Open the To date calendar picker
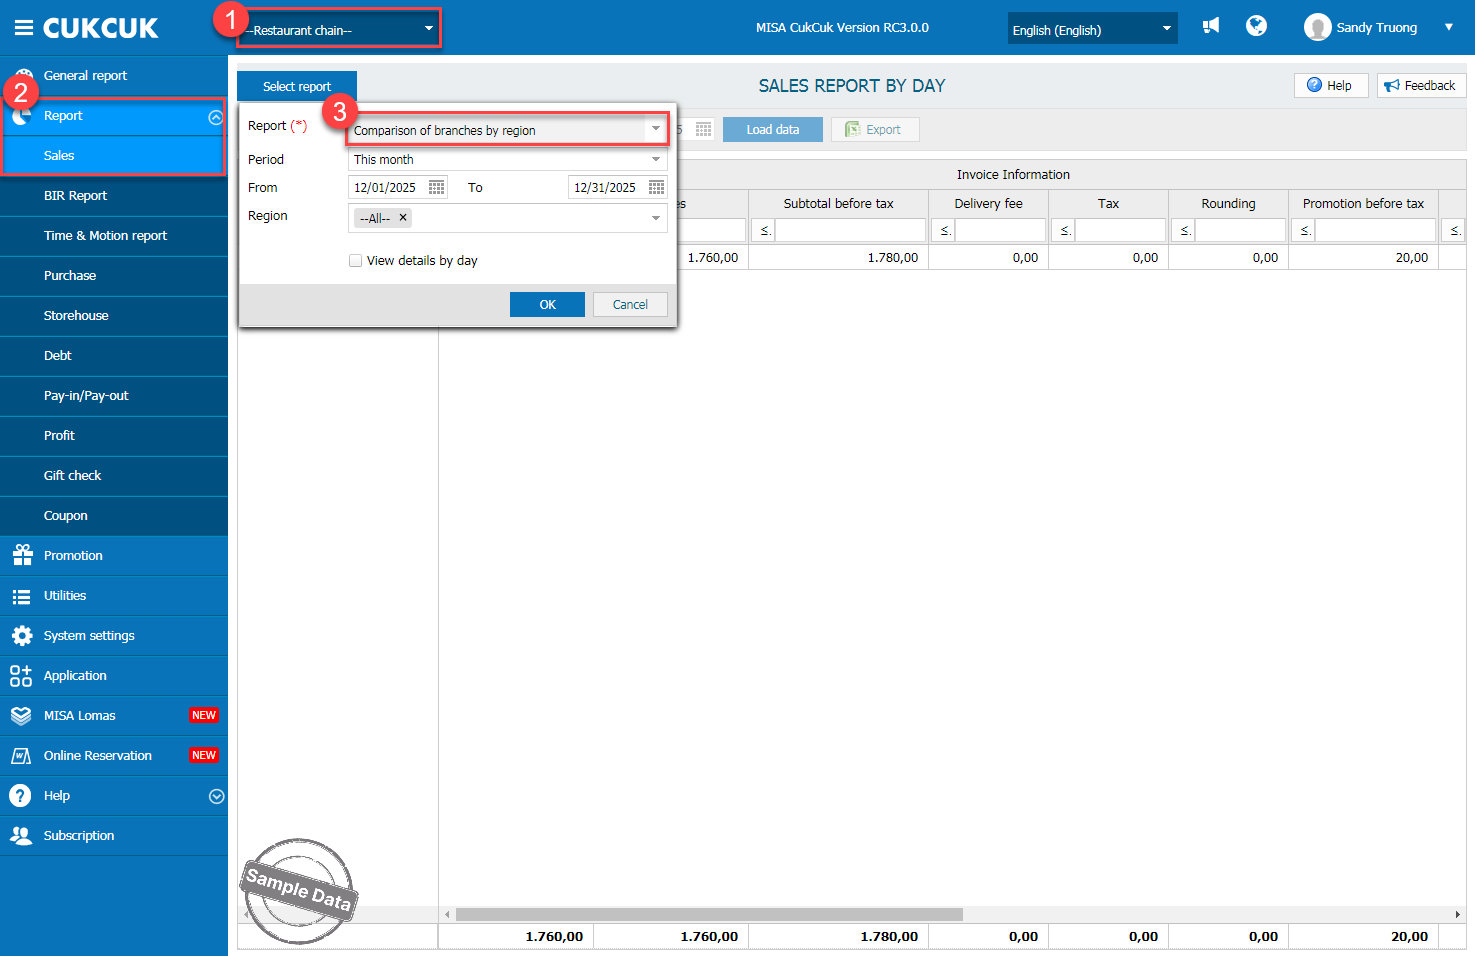This screenshot has width=1475, height=956. 656,187
